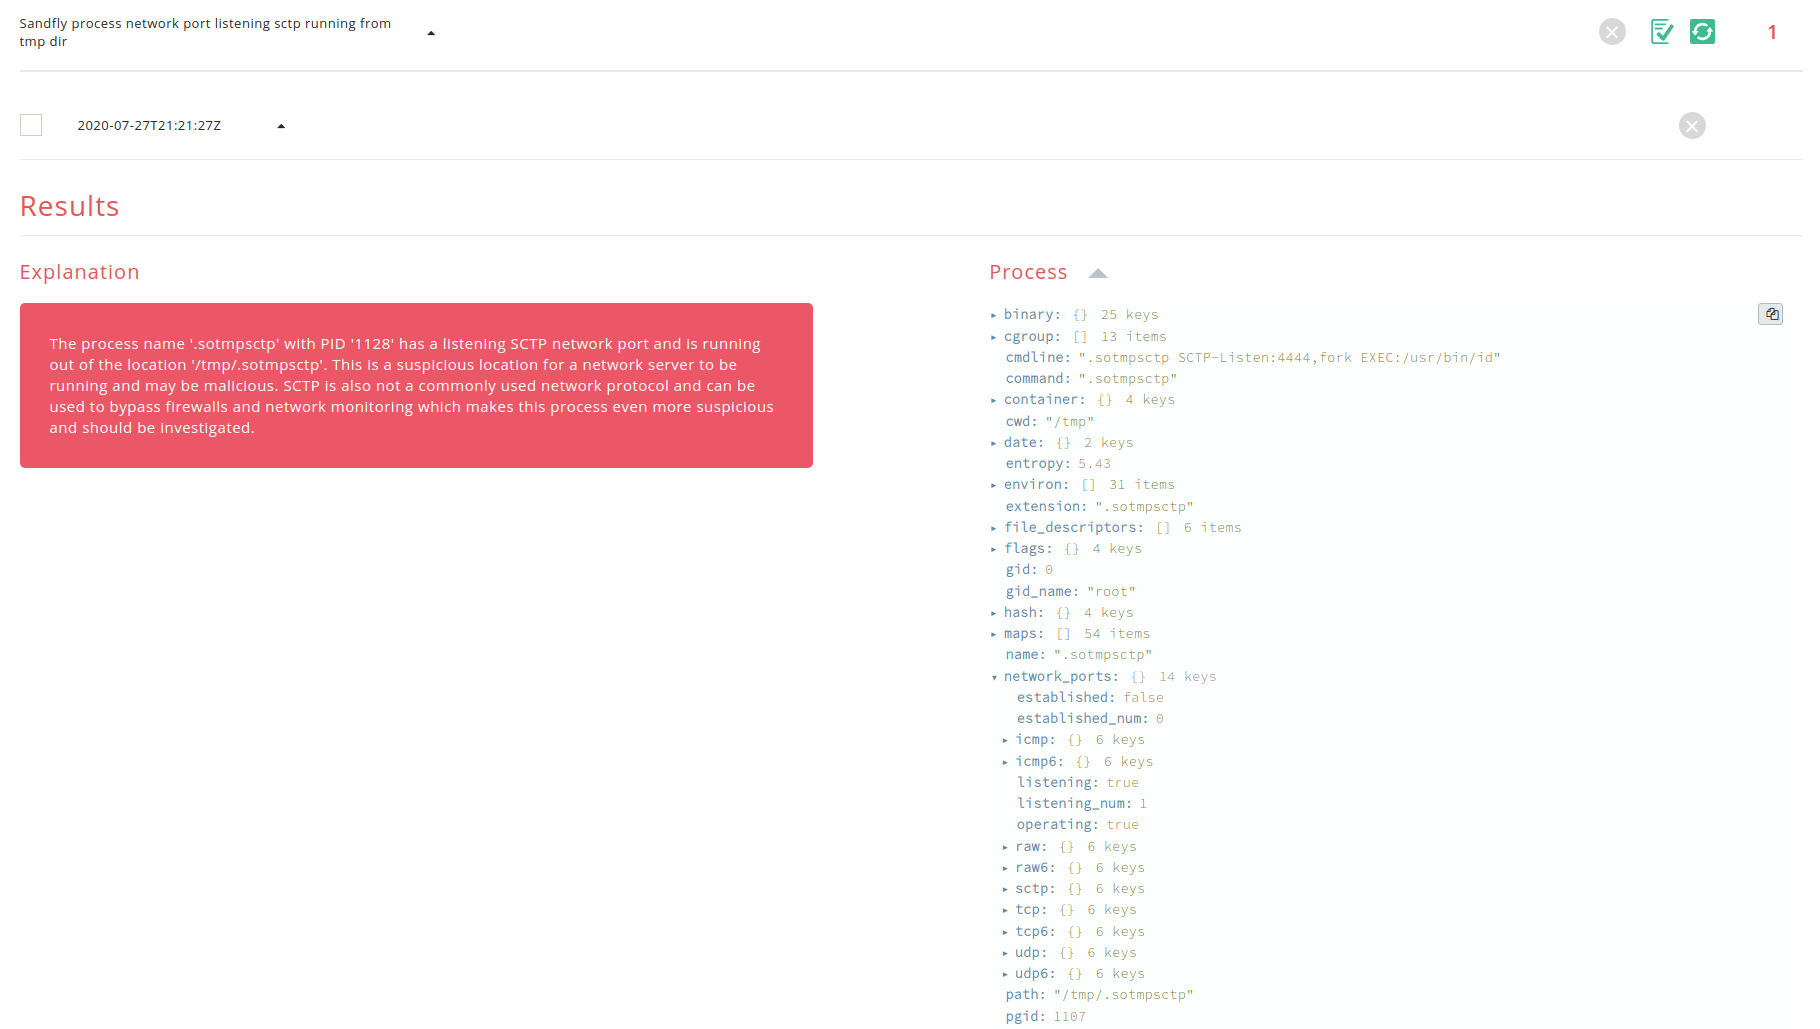
Task: Expand the date node
Action: click(x=994, y=443)
